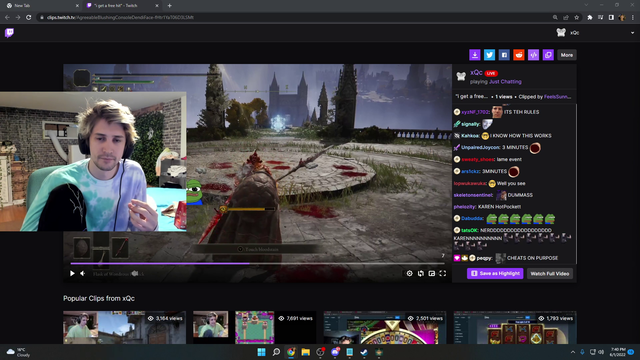The image size is (640, 360).
Task: Click the Twitch logo icon
Action: point(9,33)
